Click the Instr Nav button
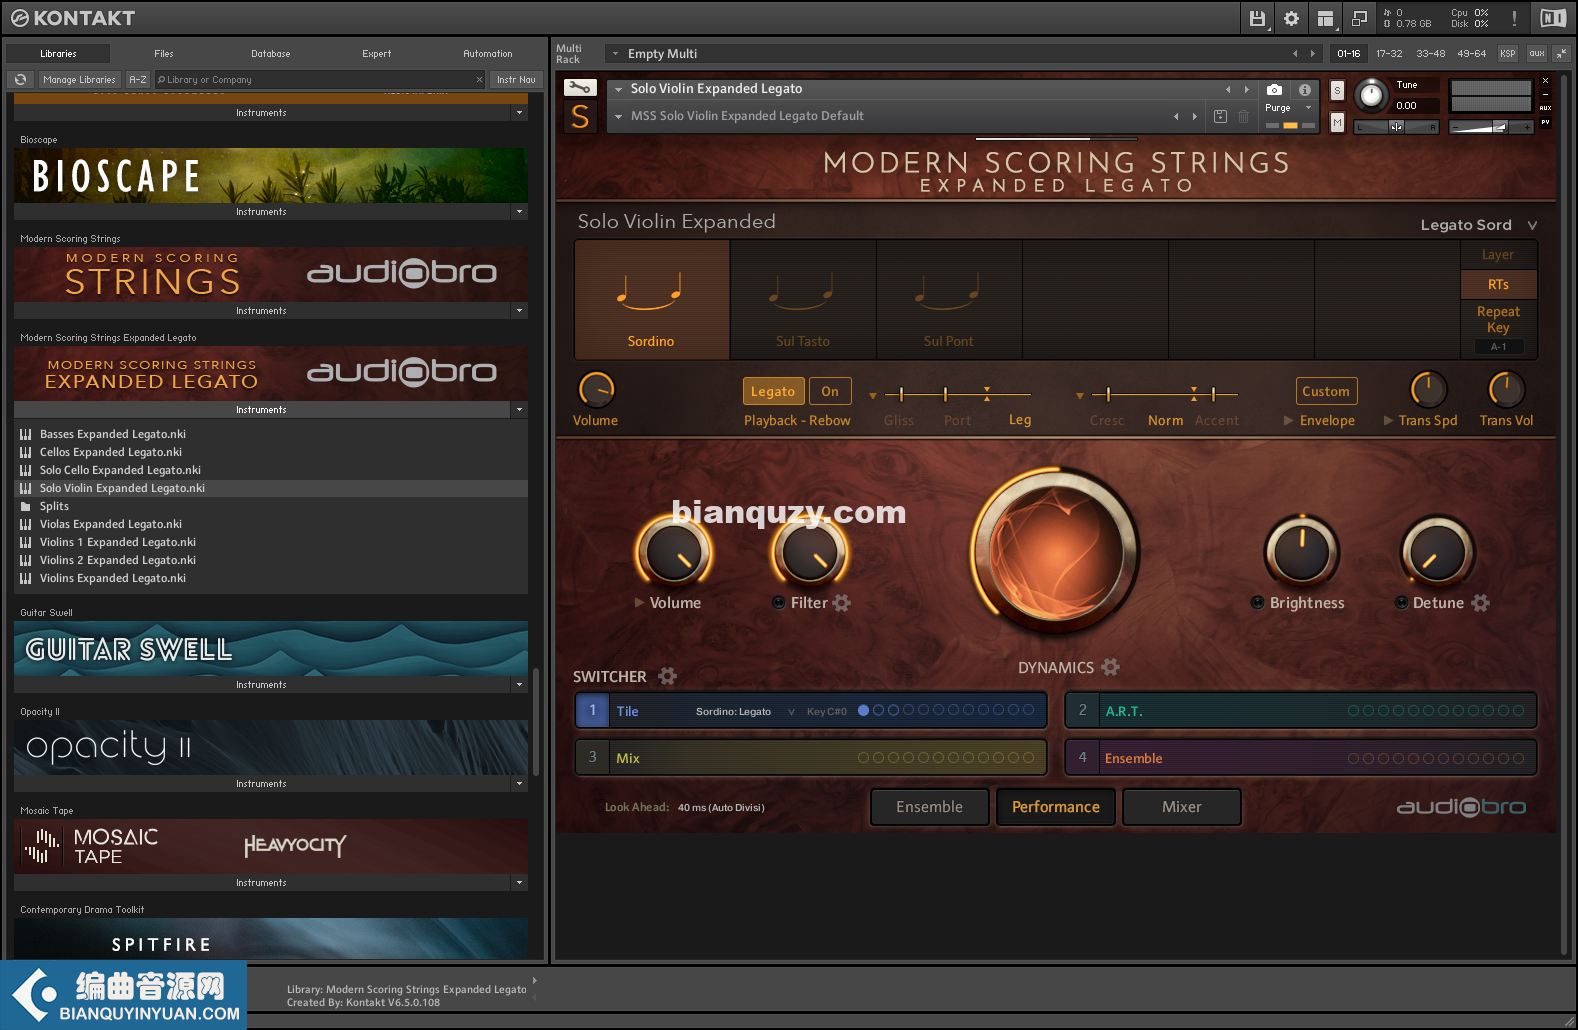 pos(516,80)
